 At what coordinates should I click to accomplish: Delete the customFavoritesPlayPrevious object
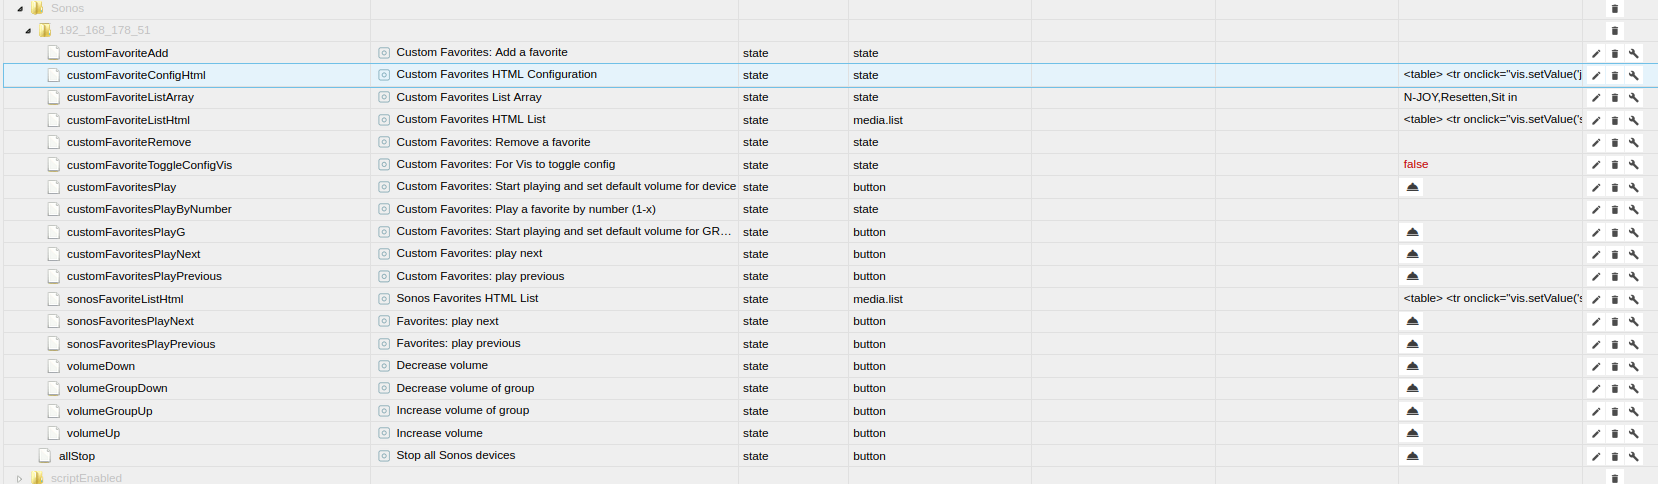click(1614, 277)
